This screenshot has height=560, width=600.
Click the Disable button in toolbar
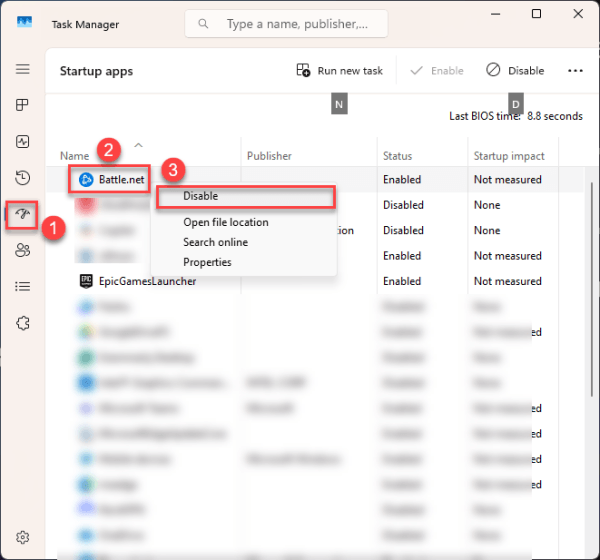(x=516, y=71)
